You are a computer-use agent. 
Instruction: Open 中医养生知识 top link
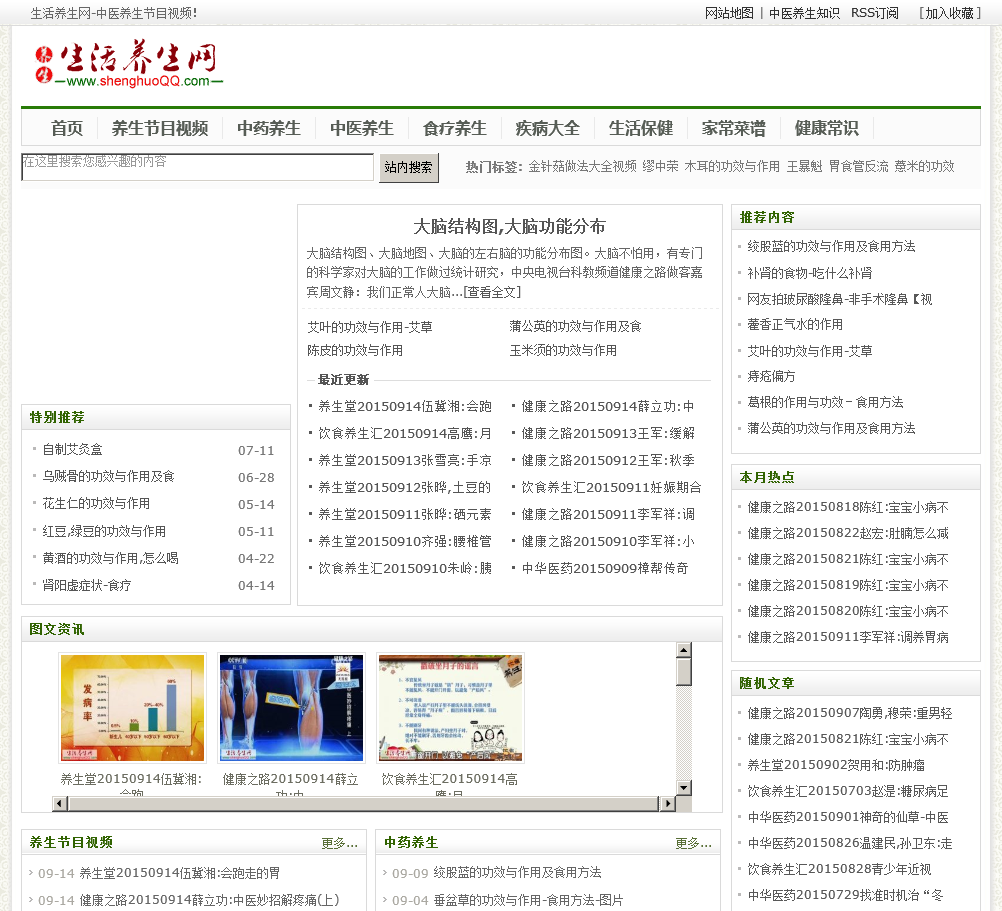pyautogui.click(x=804, y=13)
